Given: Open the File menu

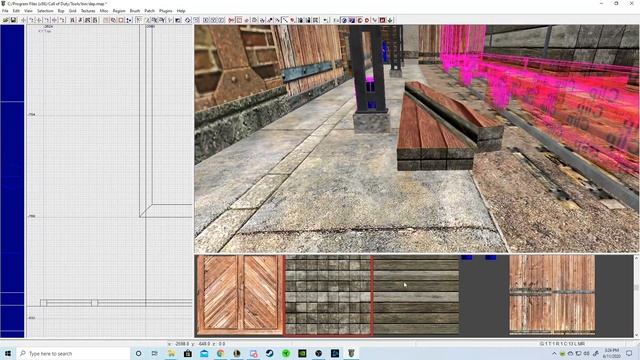Looking at the screenshot, I should click(5, 11).
